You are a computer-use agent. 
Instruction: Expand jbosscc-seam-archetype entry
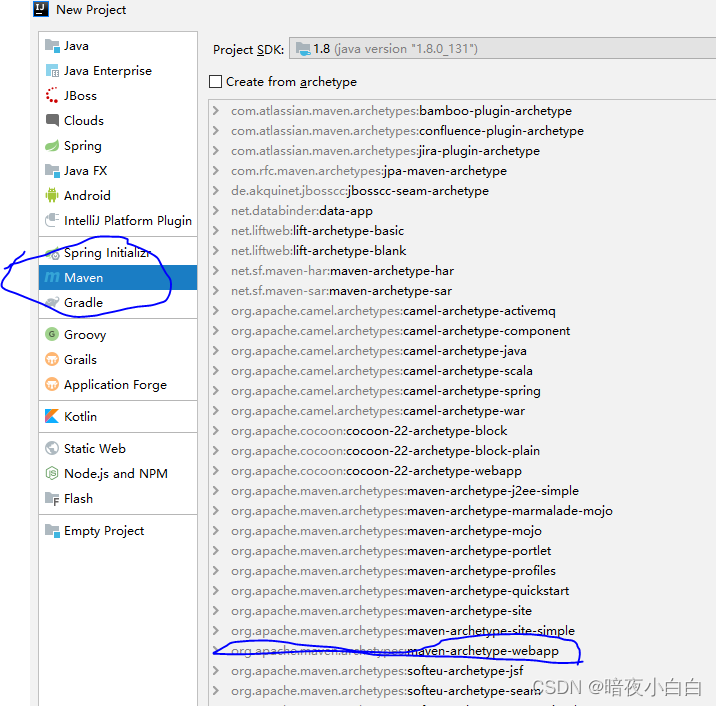(216, 190)
